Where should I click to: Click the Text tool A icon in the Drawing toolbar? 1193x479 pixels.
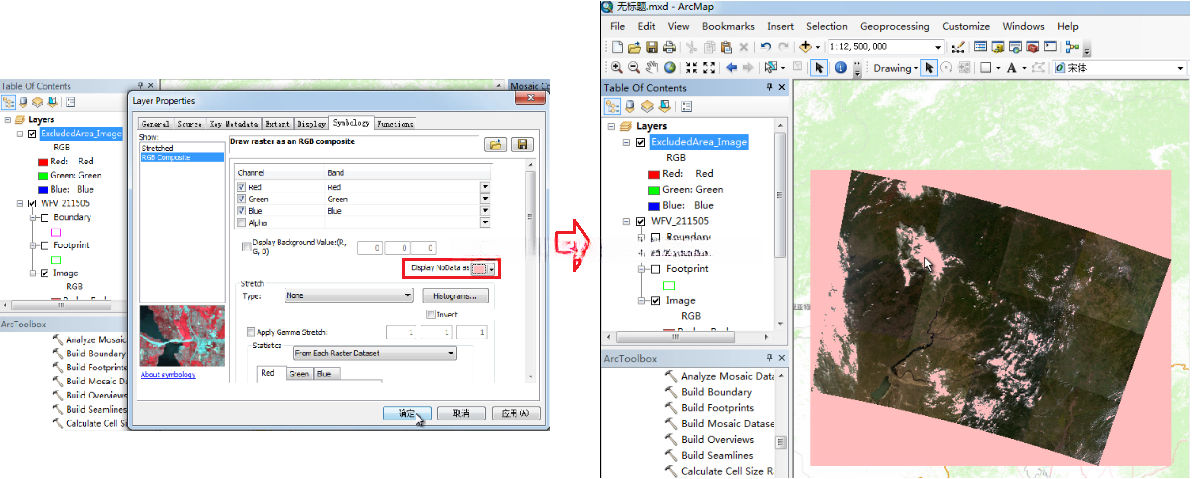[x=1011, y=68]
